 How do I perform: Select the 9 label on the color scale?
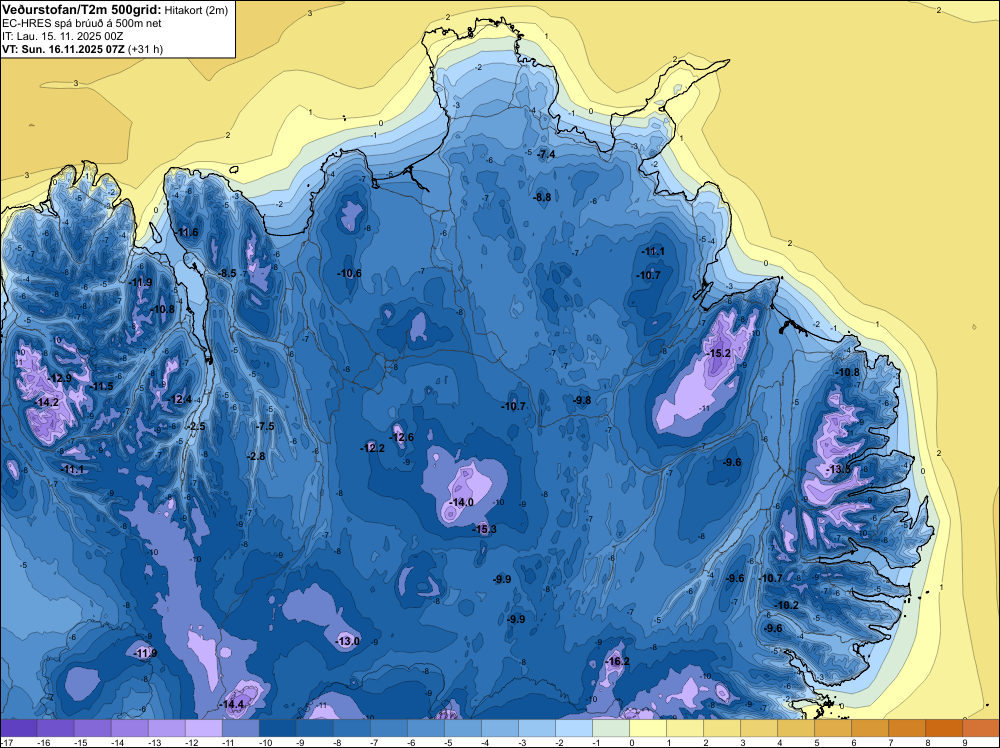pos(966,742)
